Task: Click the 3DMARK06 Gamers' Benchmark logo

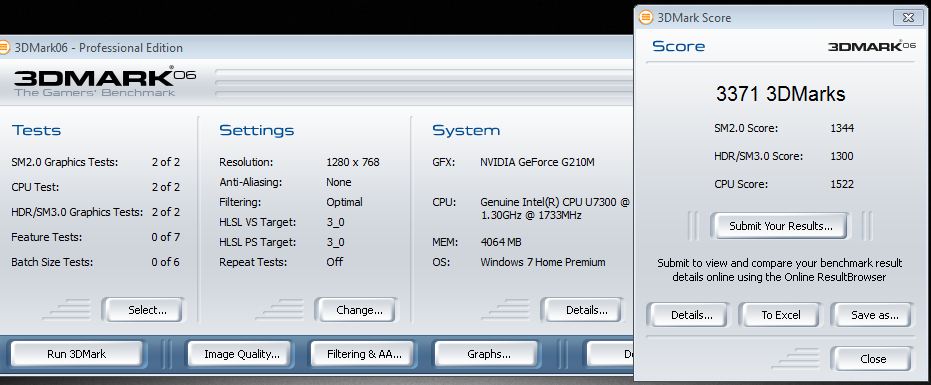Action: point(104,81)
